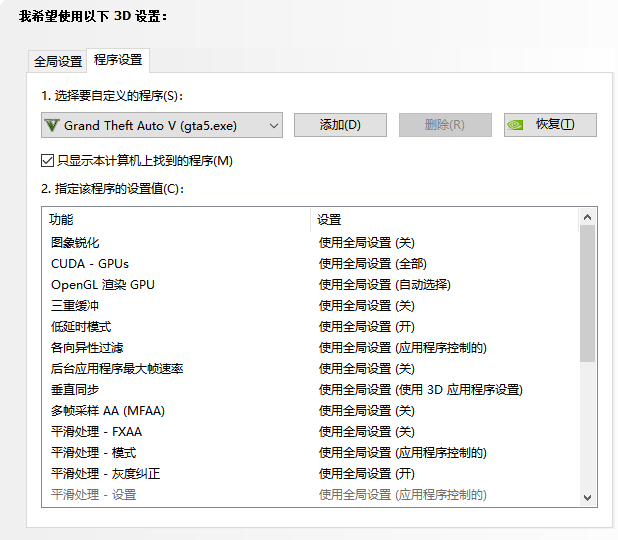Click the 设置 column header
This screenshot has height=540, width=618.
(329, 220)
